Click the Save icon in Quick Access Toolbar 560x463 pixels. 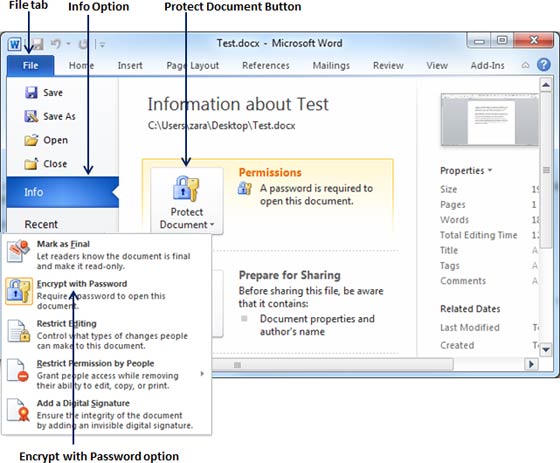click(37, 44)
